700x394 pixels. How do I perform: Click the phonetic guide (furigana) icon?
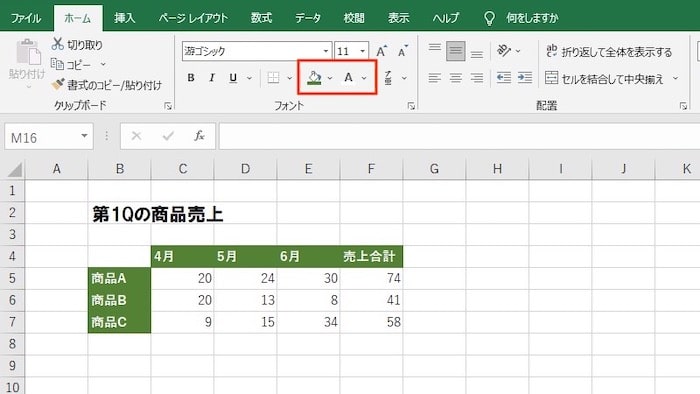coord(388,78)
